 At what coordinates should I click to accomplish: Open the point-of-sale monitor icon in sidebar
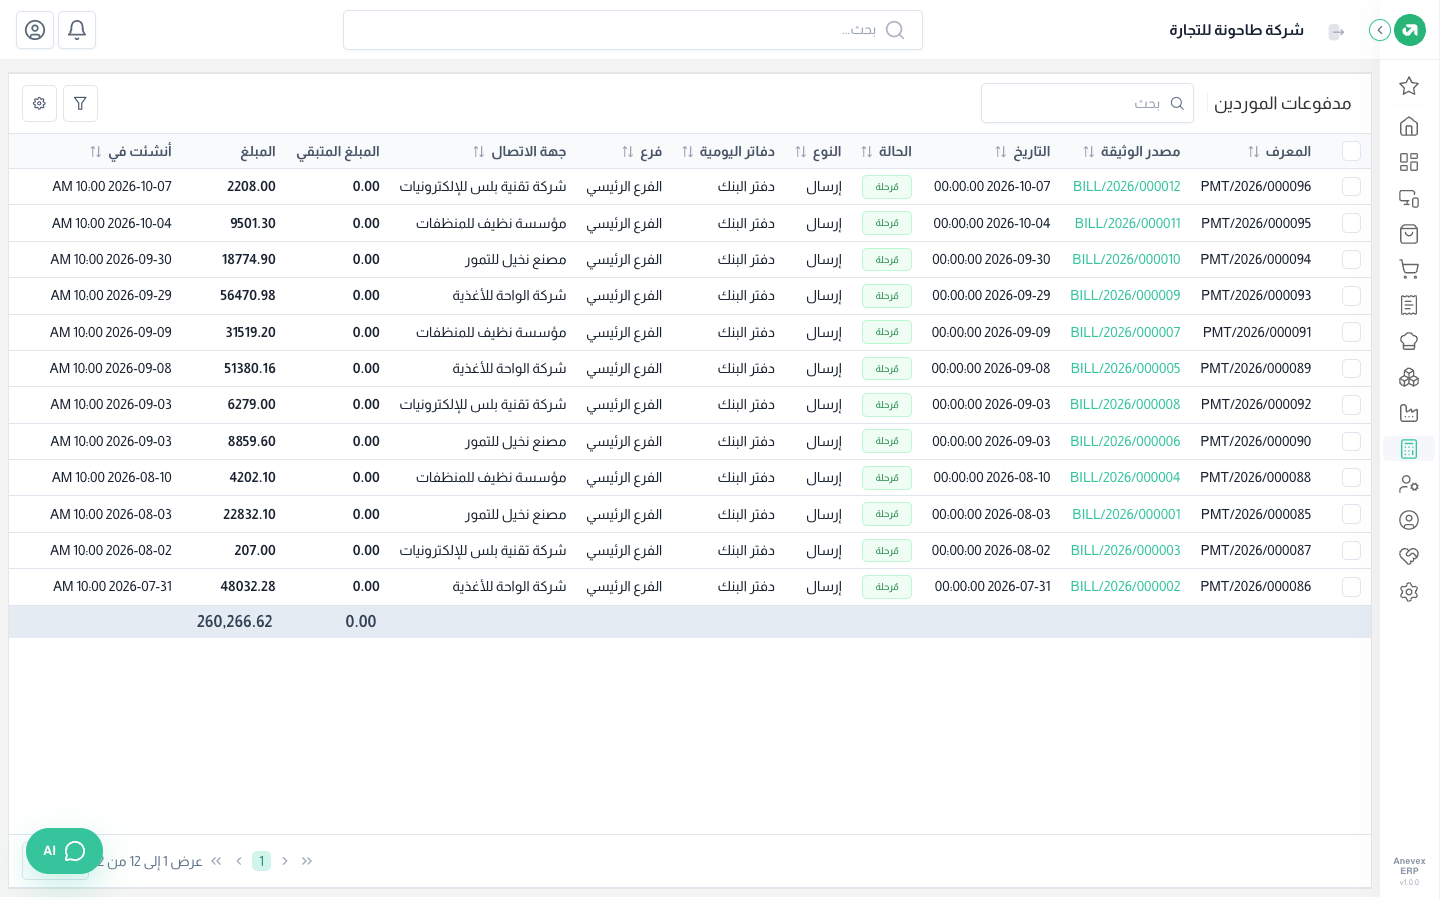click(1409, 198)
